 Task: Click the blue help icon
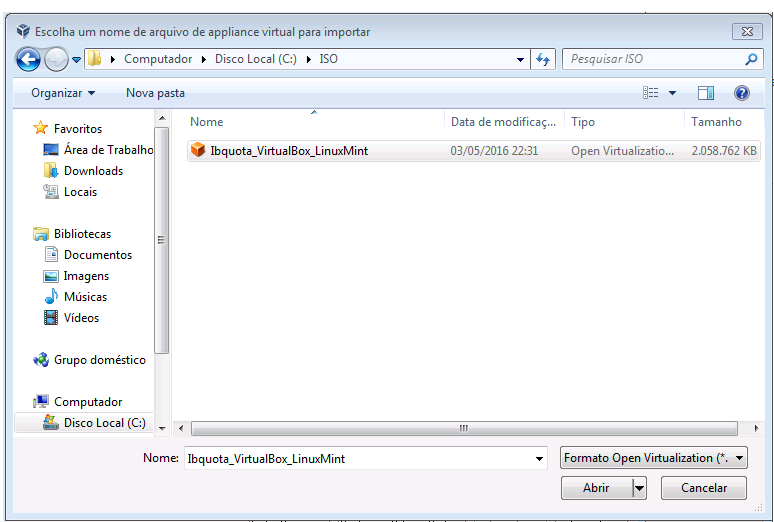click(741, 92)
